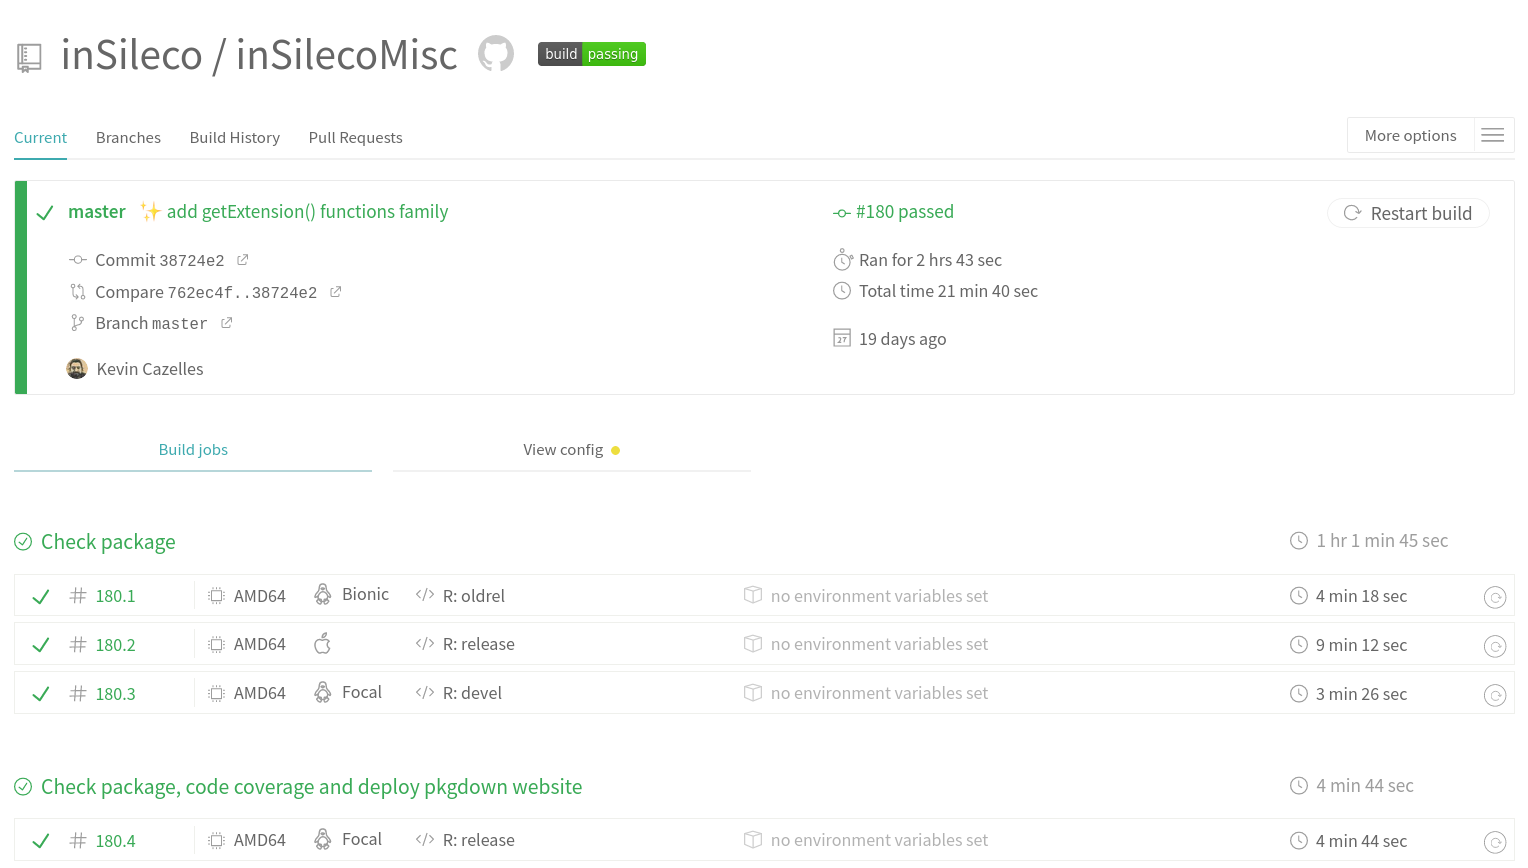Click the repository book icon at top left
Screen dimensions: 1528x868
tap(28, 55)
